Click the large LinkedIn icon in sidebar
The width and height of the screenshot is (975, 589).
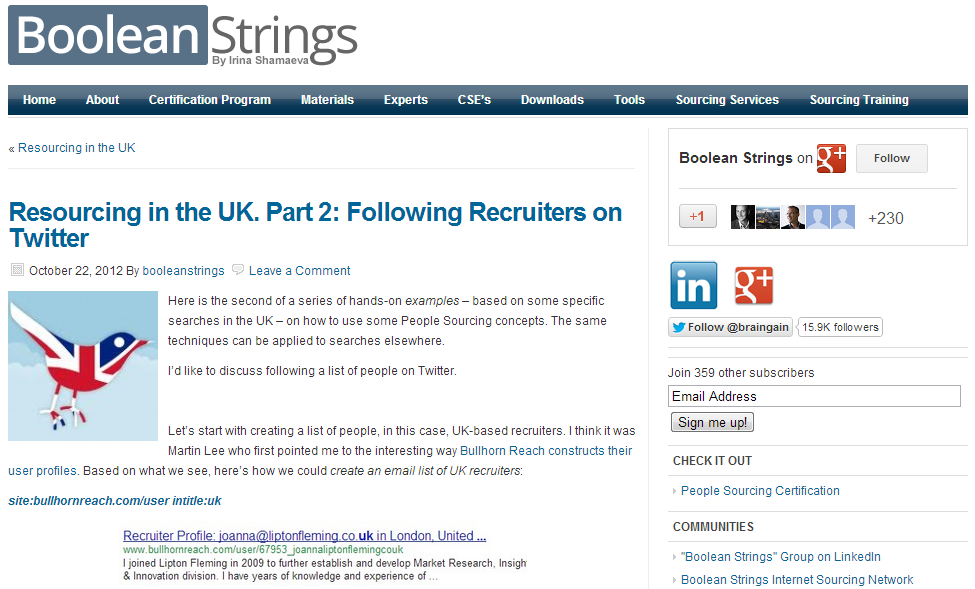point(694,285)
